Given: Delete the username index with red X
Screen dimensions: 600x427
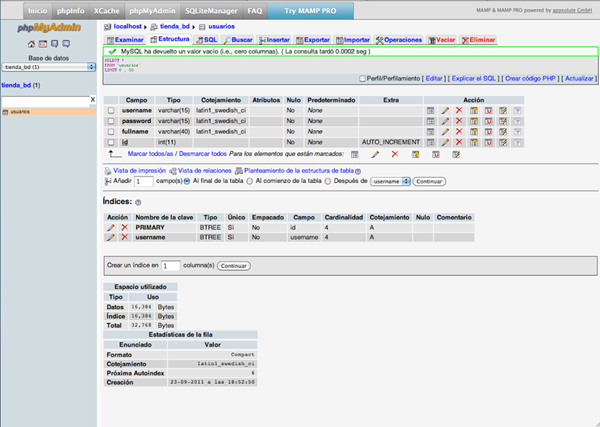Looking at the screenshot, I should click(x=124, y=238).
